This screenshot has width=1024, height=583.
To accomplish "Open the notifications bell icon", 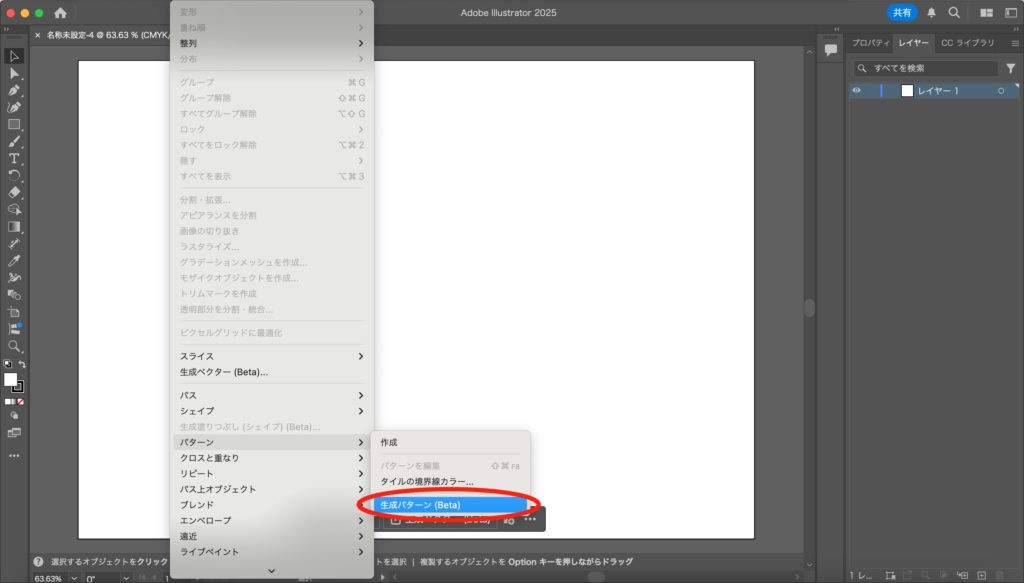I will [932, 13].
